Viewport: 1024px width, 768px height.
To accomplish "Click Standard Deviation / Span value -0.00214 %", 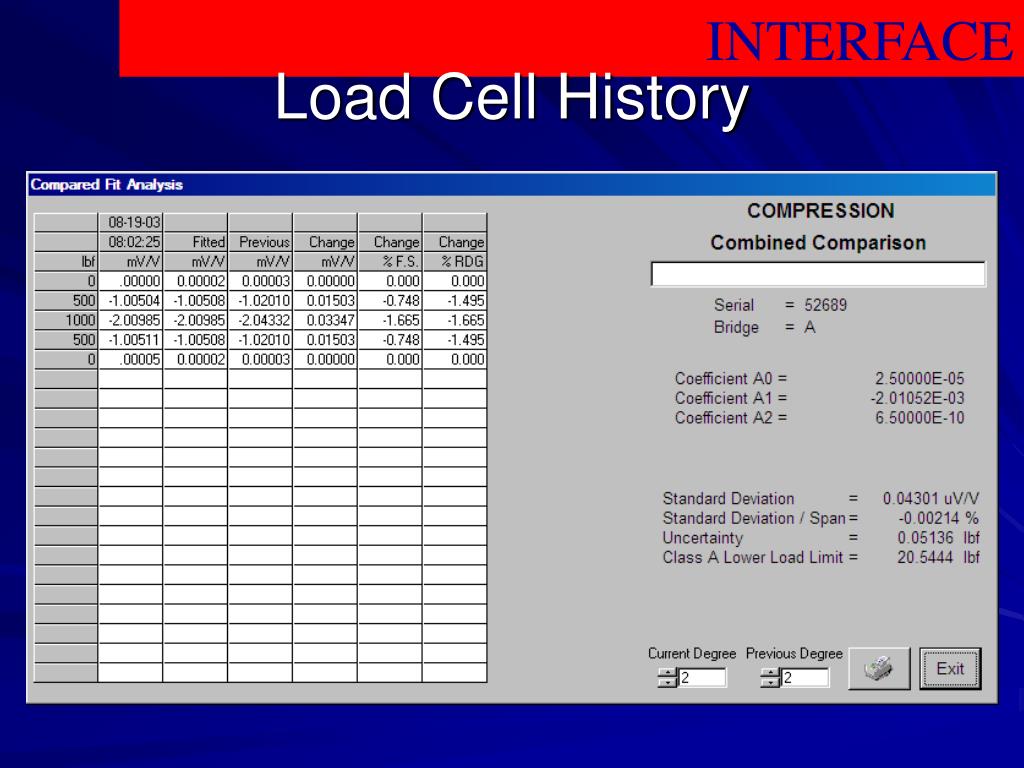I will tap(938, 519).
